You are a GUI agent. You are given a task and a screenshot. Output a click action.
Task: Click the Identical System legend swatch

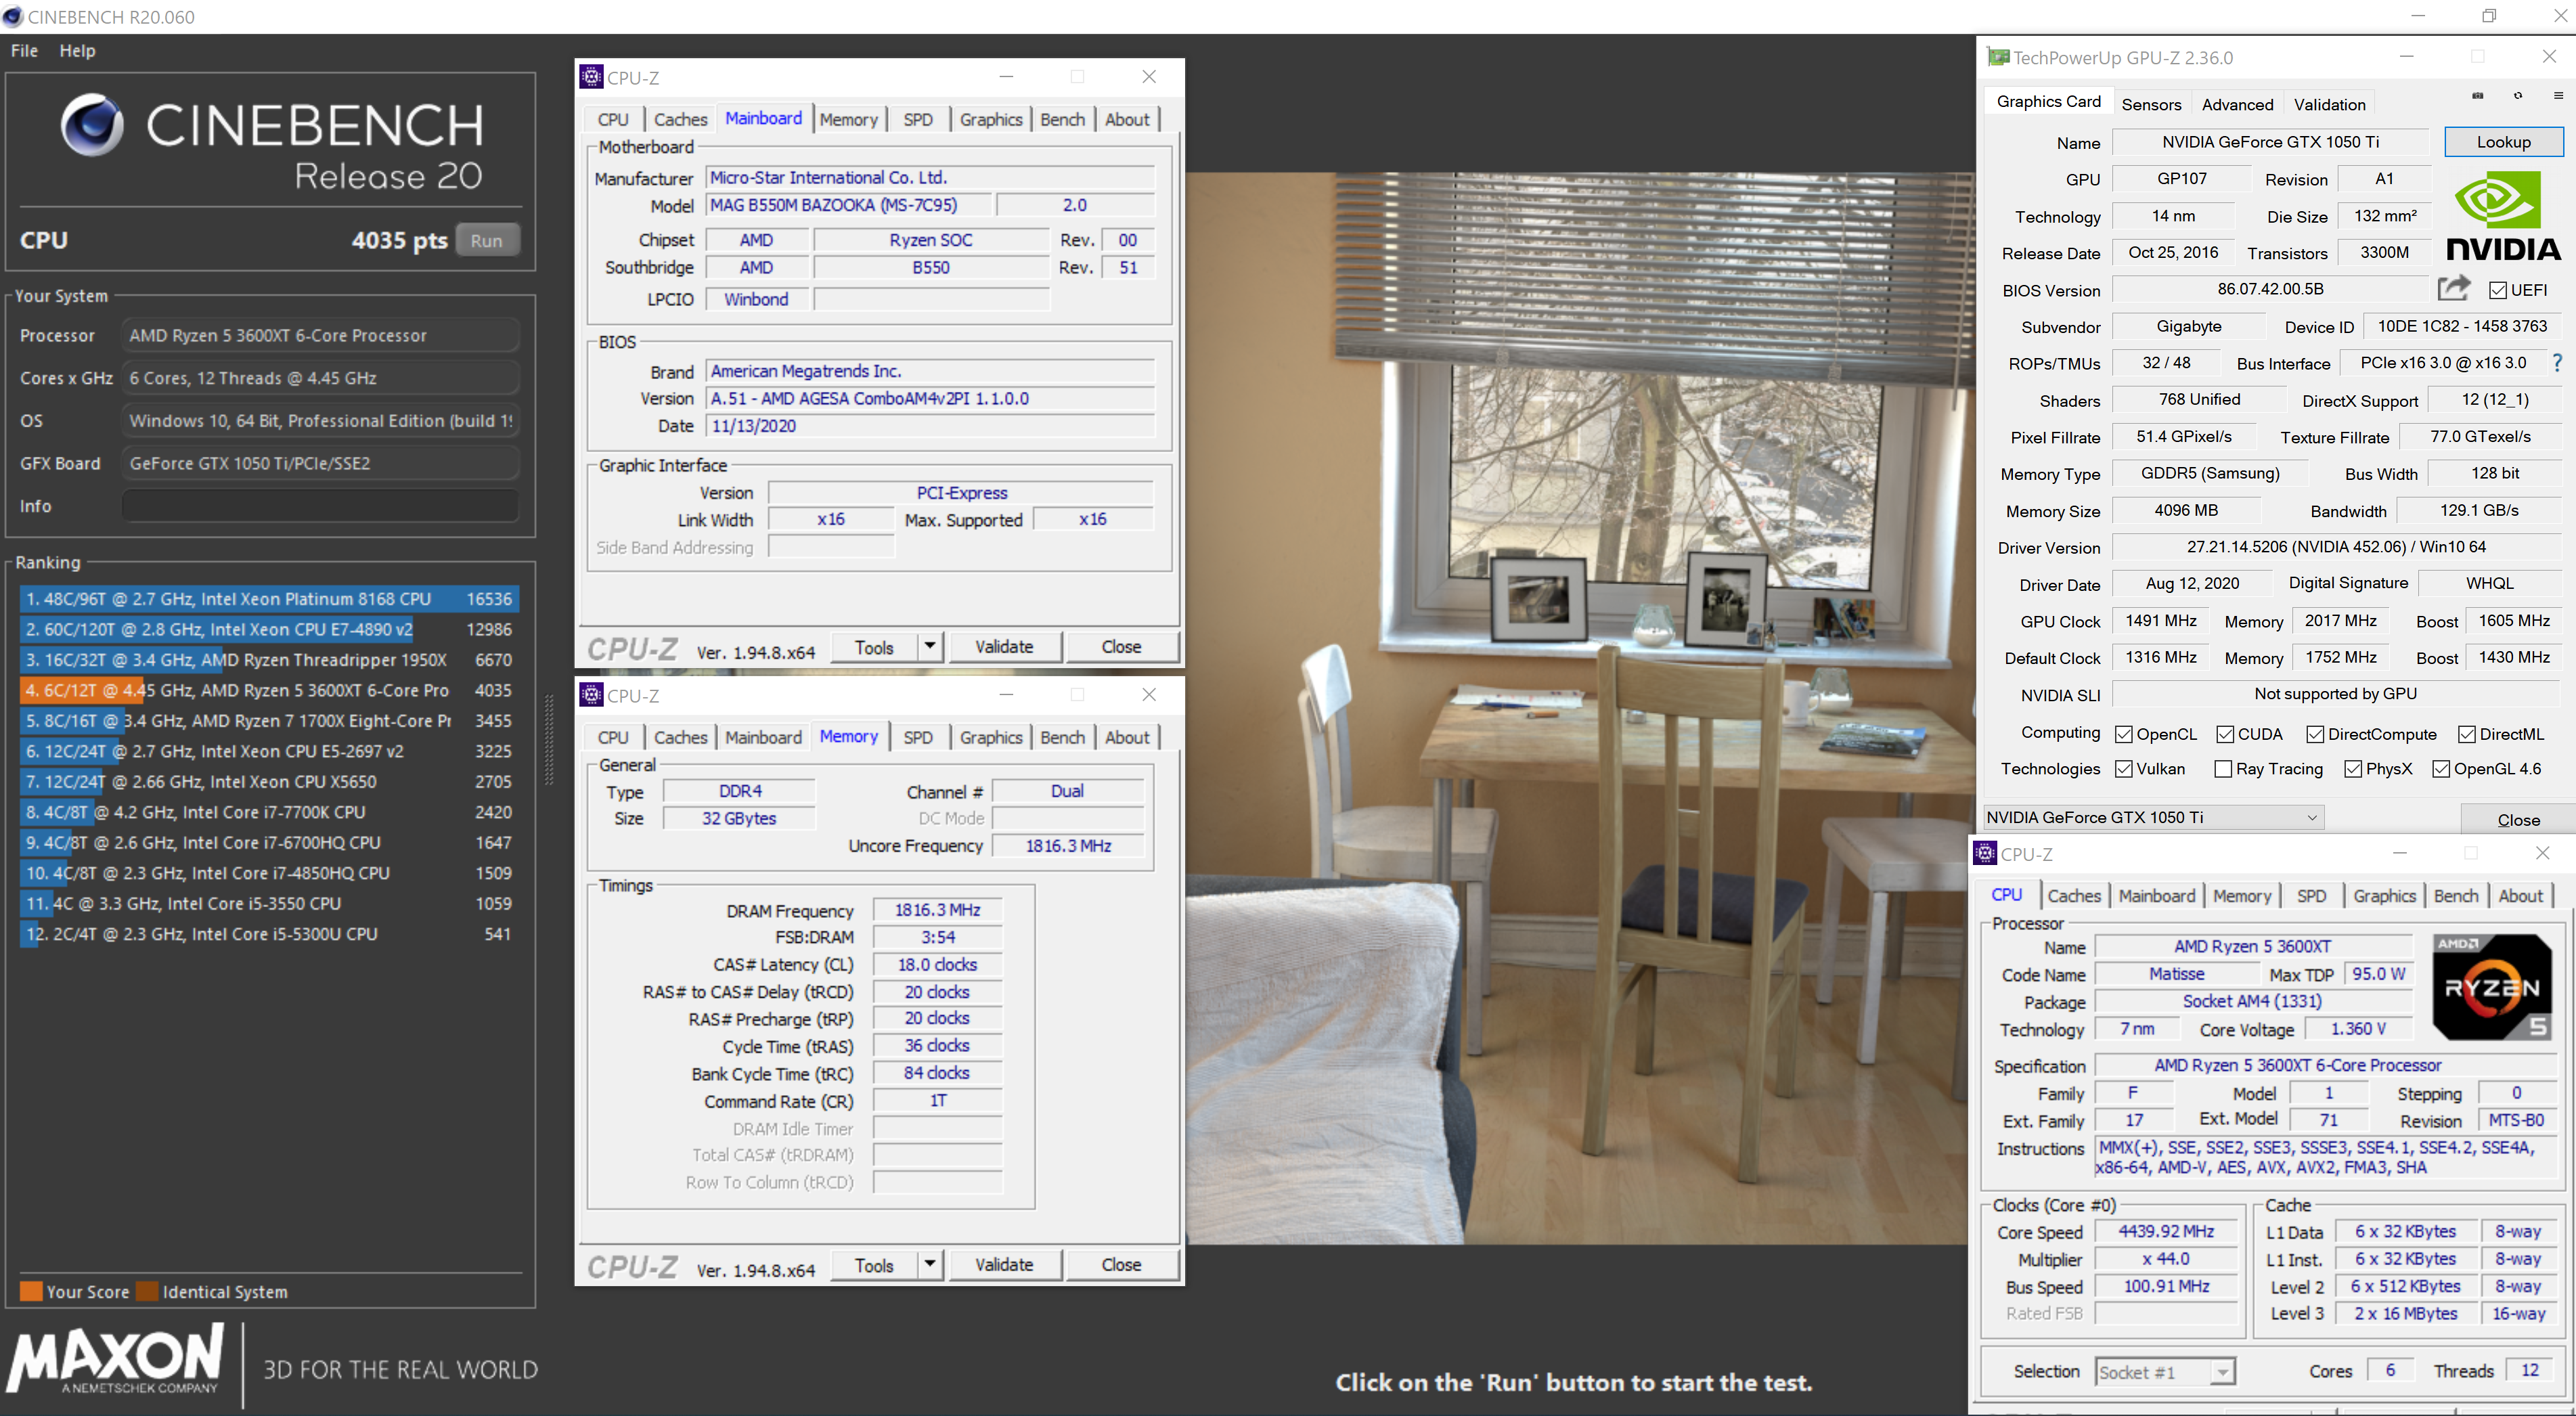click(x=147, y=1291)
